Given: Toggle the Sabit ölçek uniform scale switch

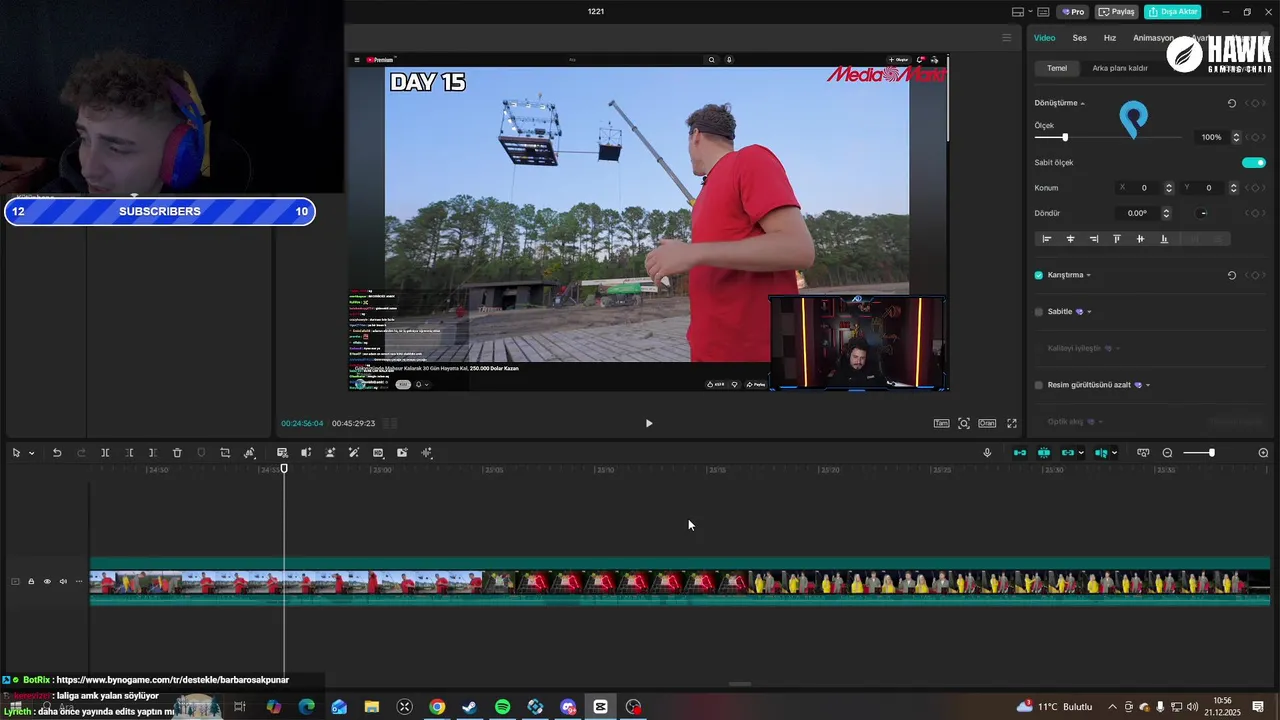Looking at the screenshot, I should [1254, 162].
